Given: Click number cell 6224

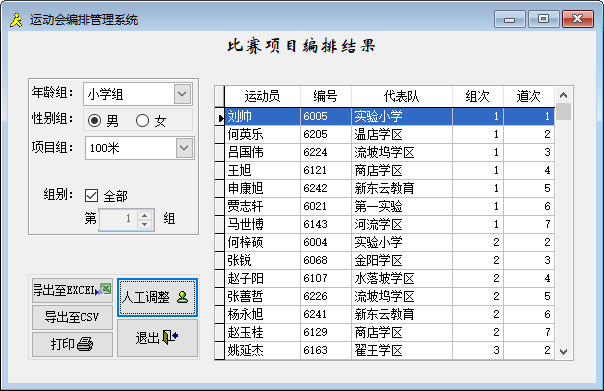Looking at the screenshot, I should click(325, 152).
